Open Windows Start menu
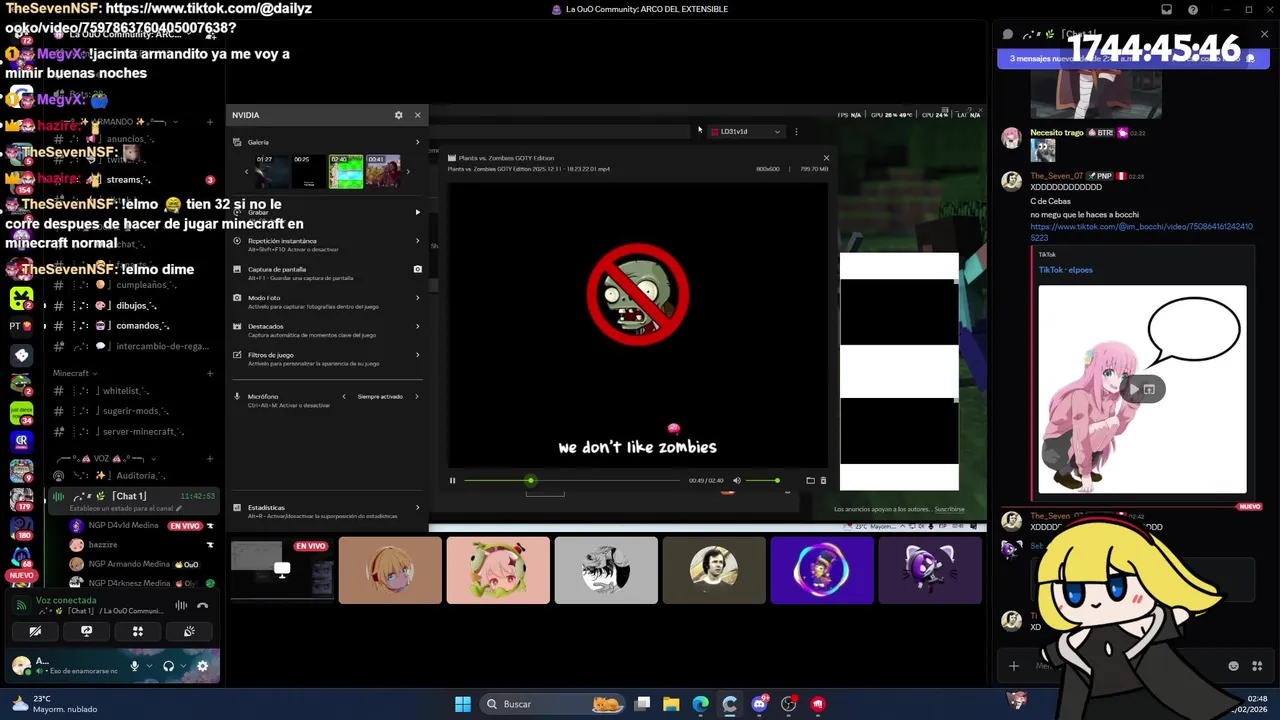The image size is (1280, 720). click(x=463, y=704)
